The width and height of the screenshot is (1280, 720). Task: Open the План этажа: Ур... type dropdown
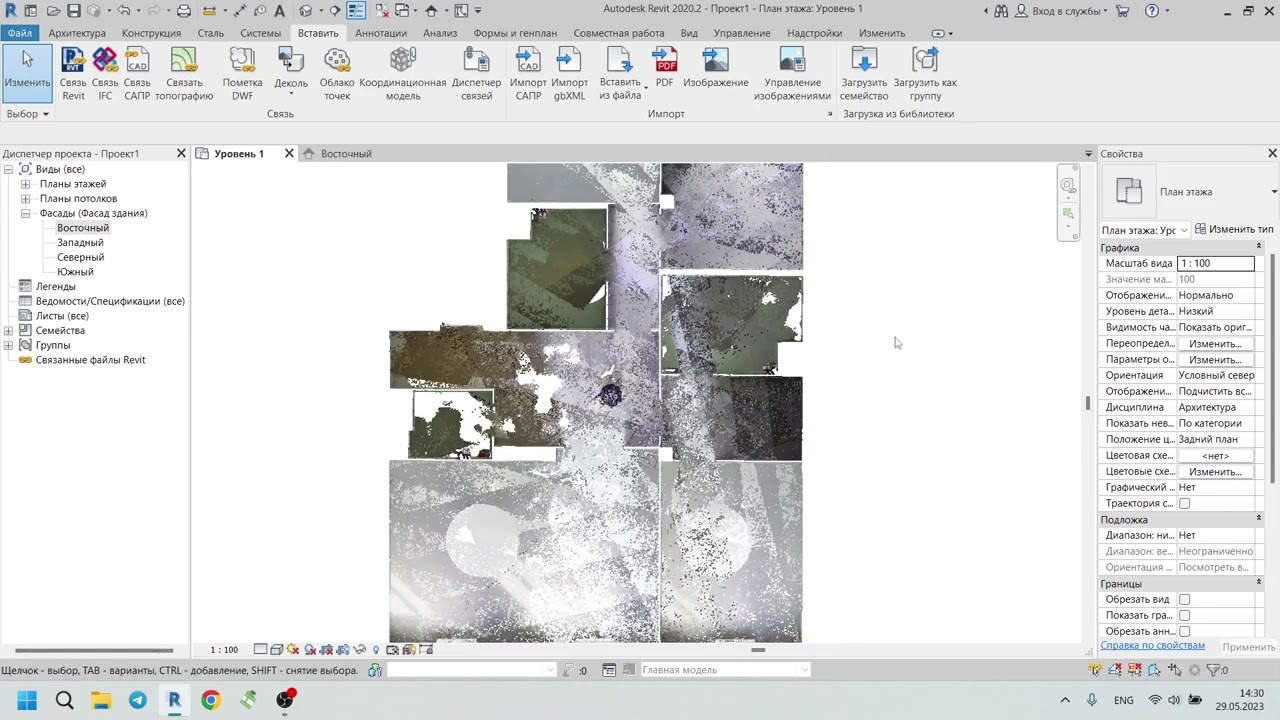(x=1145, y=230)
